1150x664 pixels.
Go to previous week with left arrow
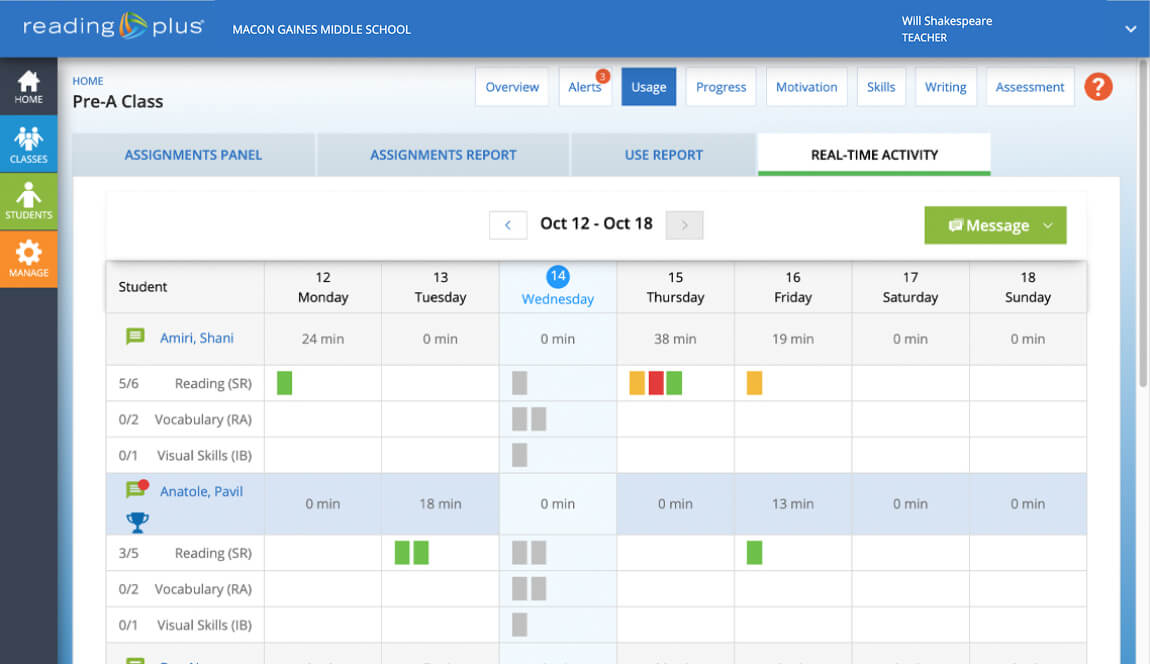click(508, 225)
